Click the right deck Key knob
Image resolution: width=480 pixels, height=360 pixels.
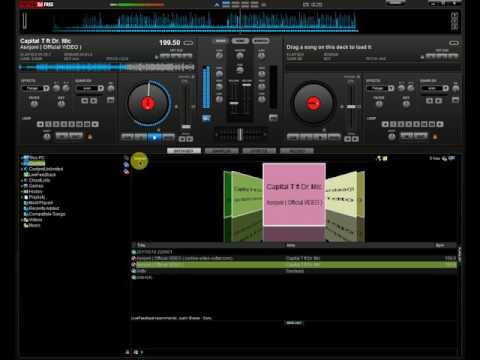pos(406,104)
